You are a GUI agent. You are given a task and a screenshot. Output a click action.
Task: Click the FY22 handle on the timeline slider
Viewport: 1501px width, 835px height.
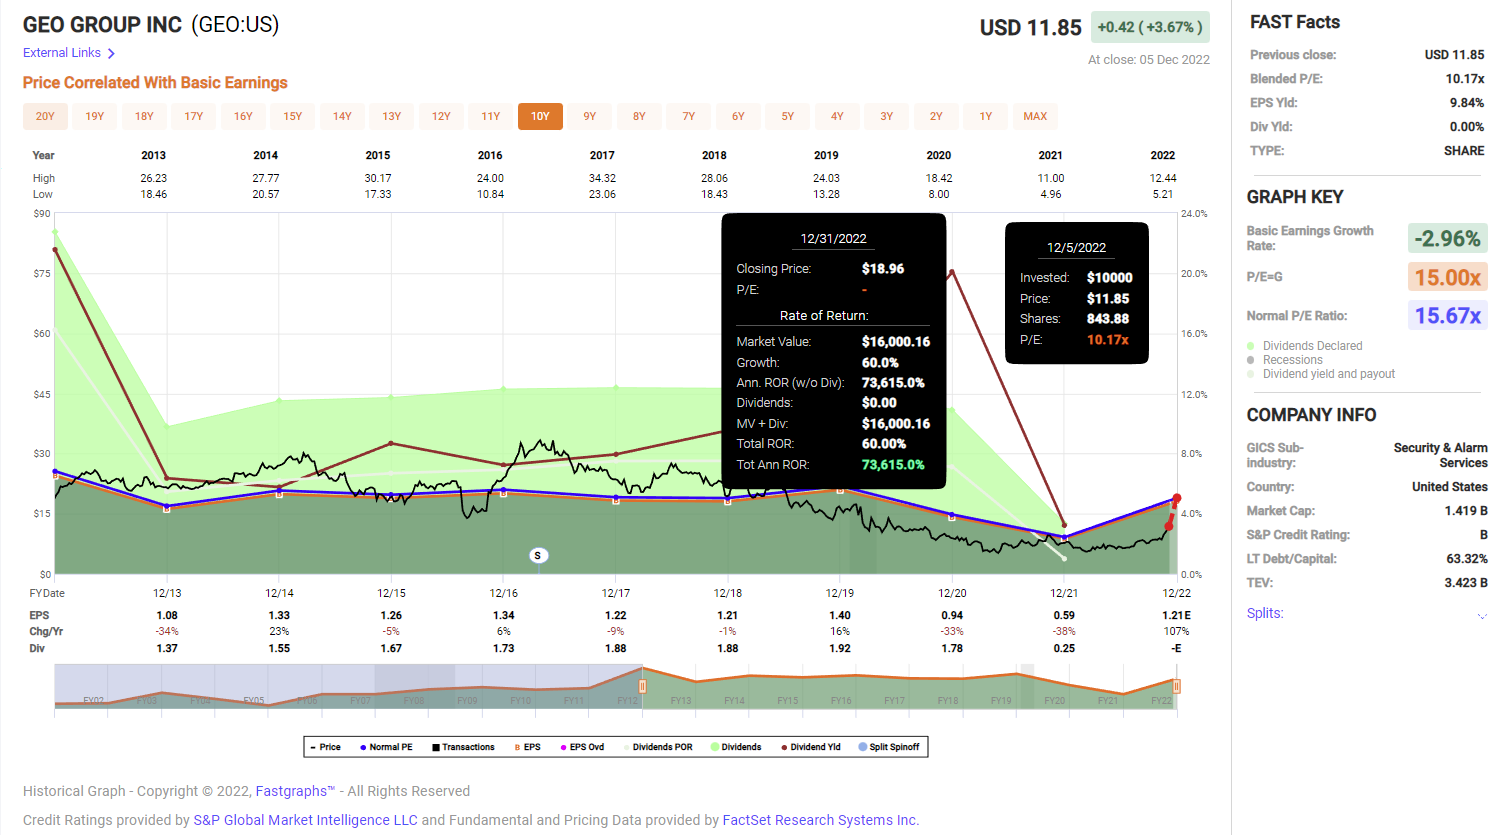click(x=1177, y=686)
